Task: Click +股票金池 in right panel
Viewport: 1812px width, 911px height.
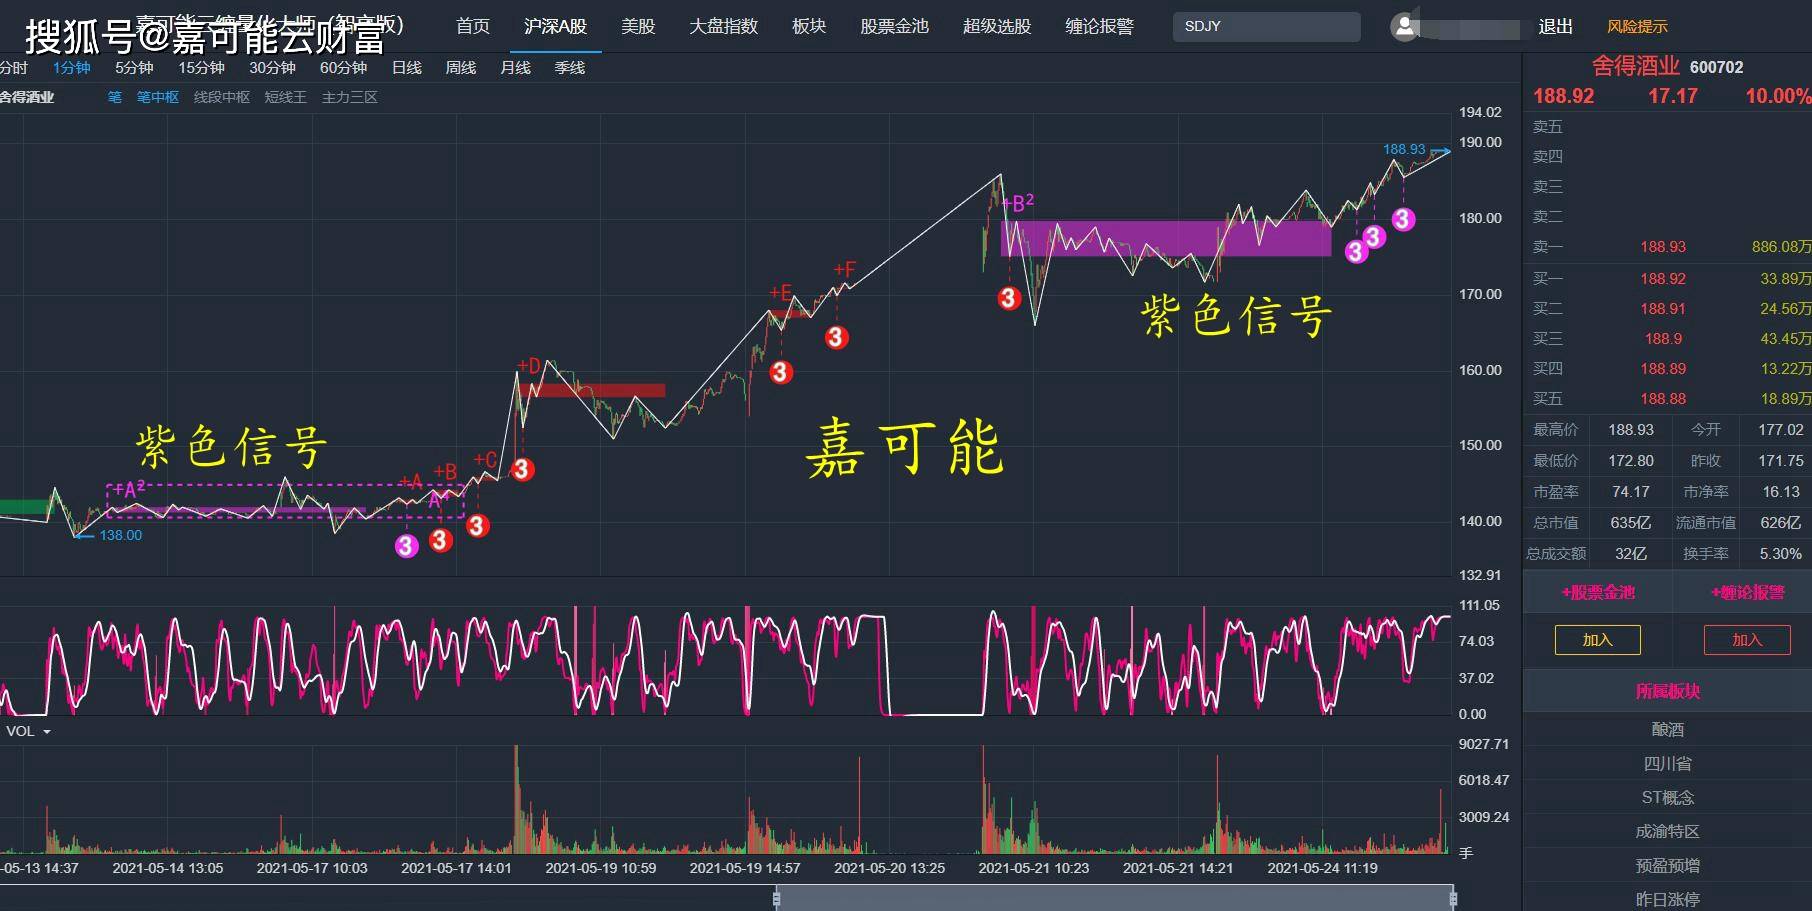Action: (x=1598, y=593)
